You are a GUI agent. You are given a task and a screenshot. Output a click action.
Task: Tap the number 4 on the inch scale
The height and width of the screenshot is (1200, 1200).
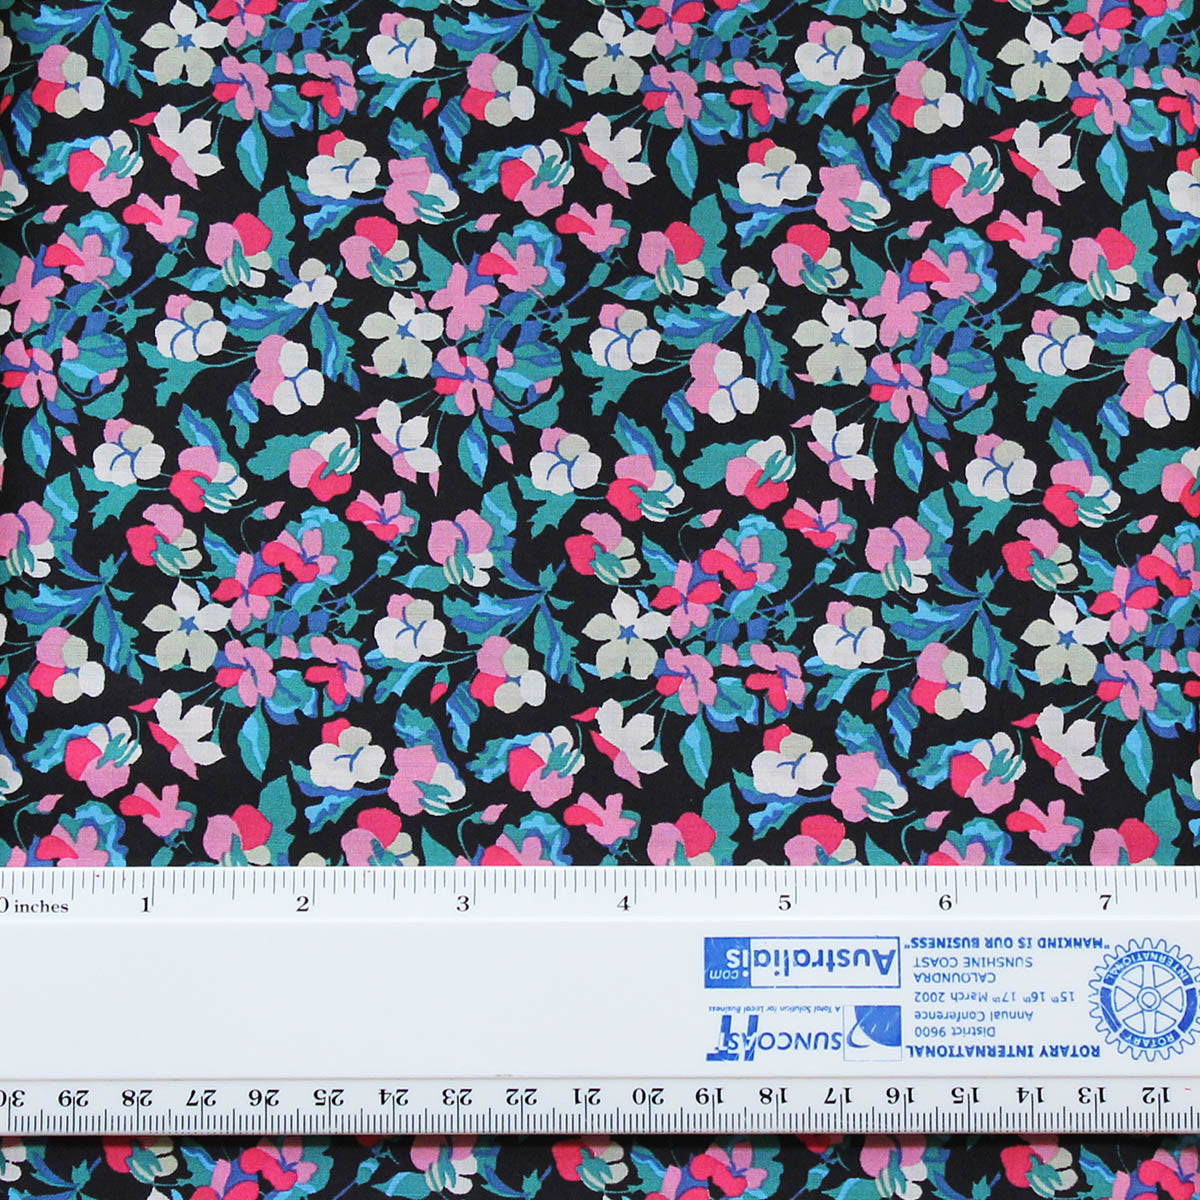click(x=624, y=904)
